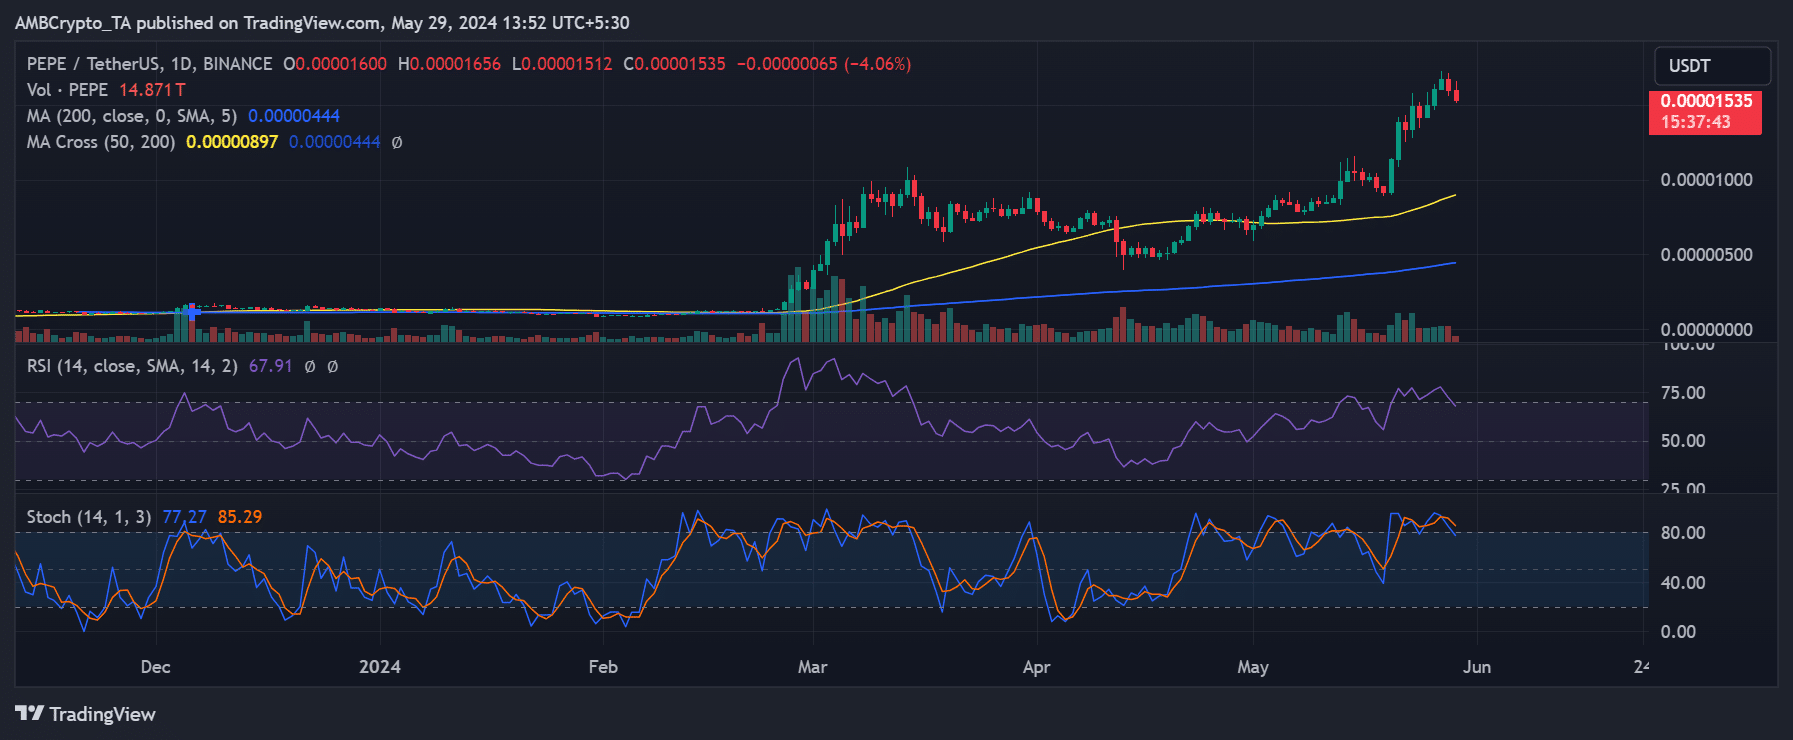Click the open price value 0.00001600
This screenshot has width=1793, height=740.
point(340,64)
